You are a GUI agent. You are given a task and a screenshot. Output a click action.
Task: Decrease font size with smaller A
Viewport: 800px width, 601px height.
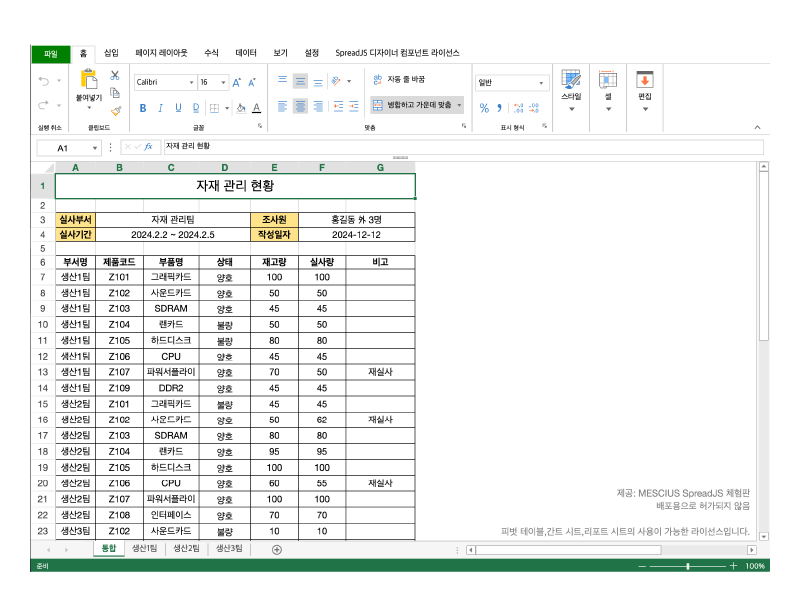pos(252,83)
